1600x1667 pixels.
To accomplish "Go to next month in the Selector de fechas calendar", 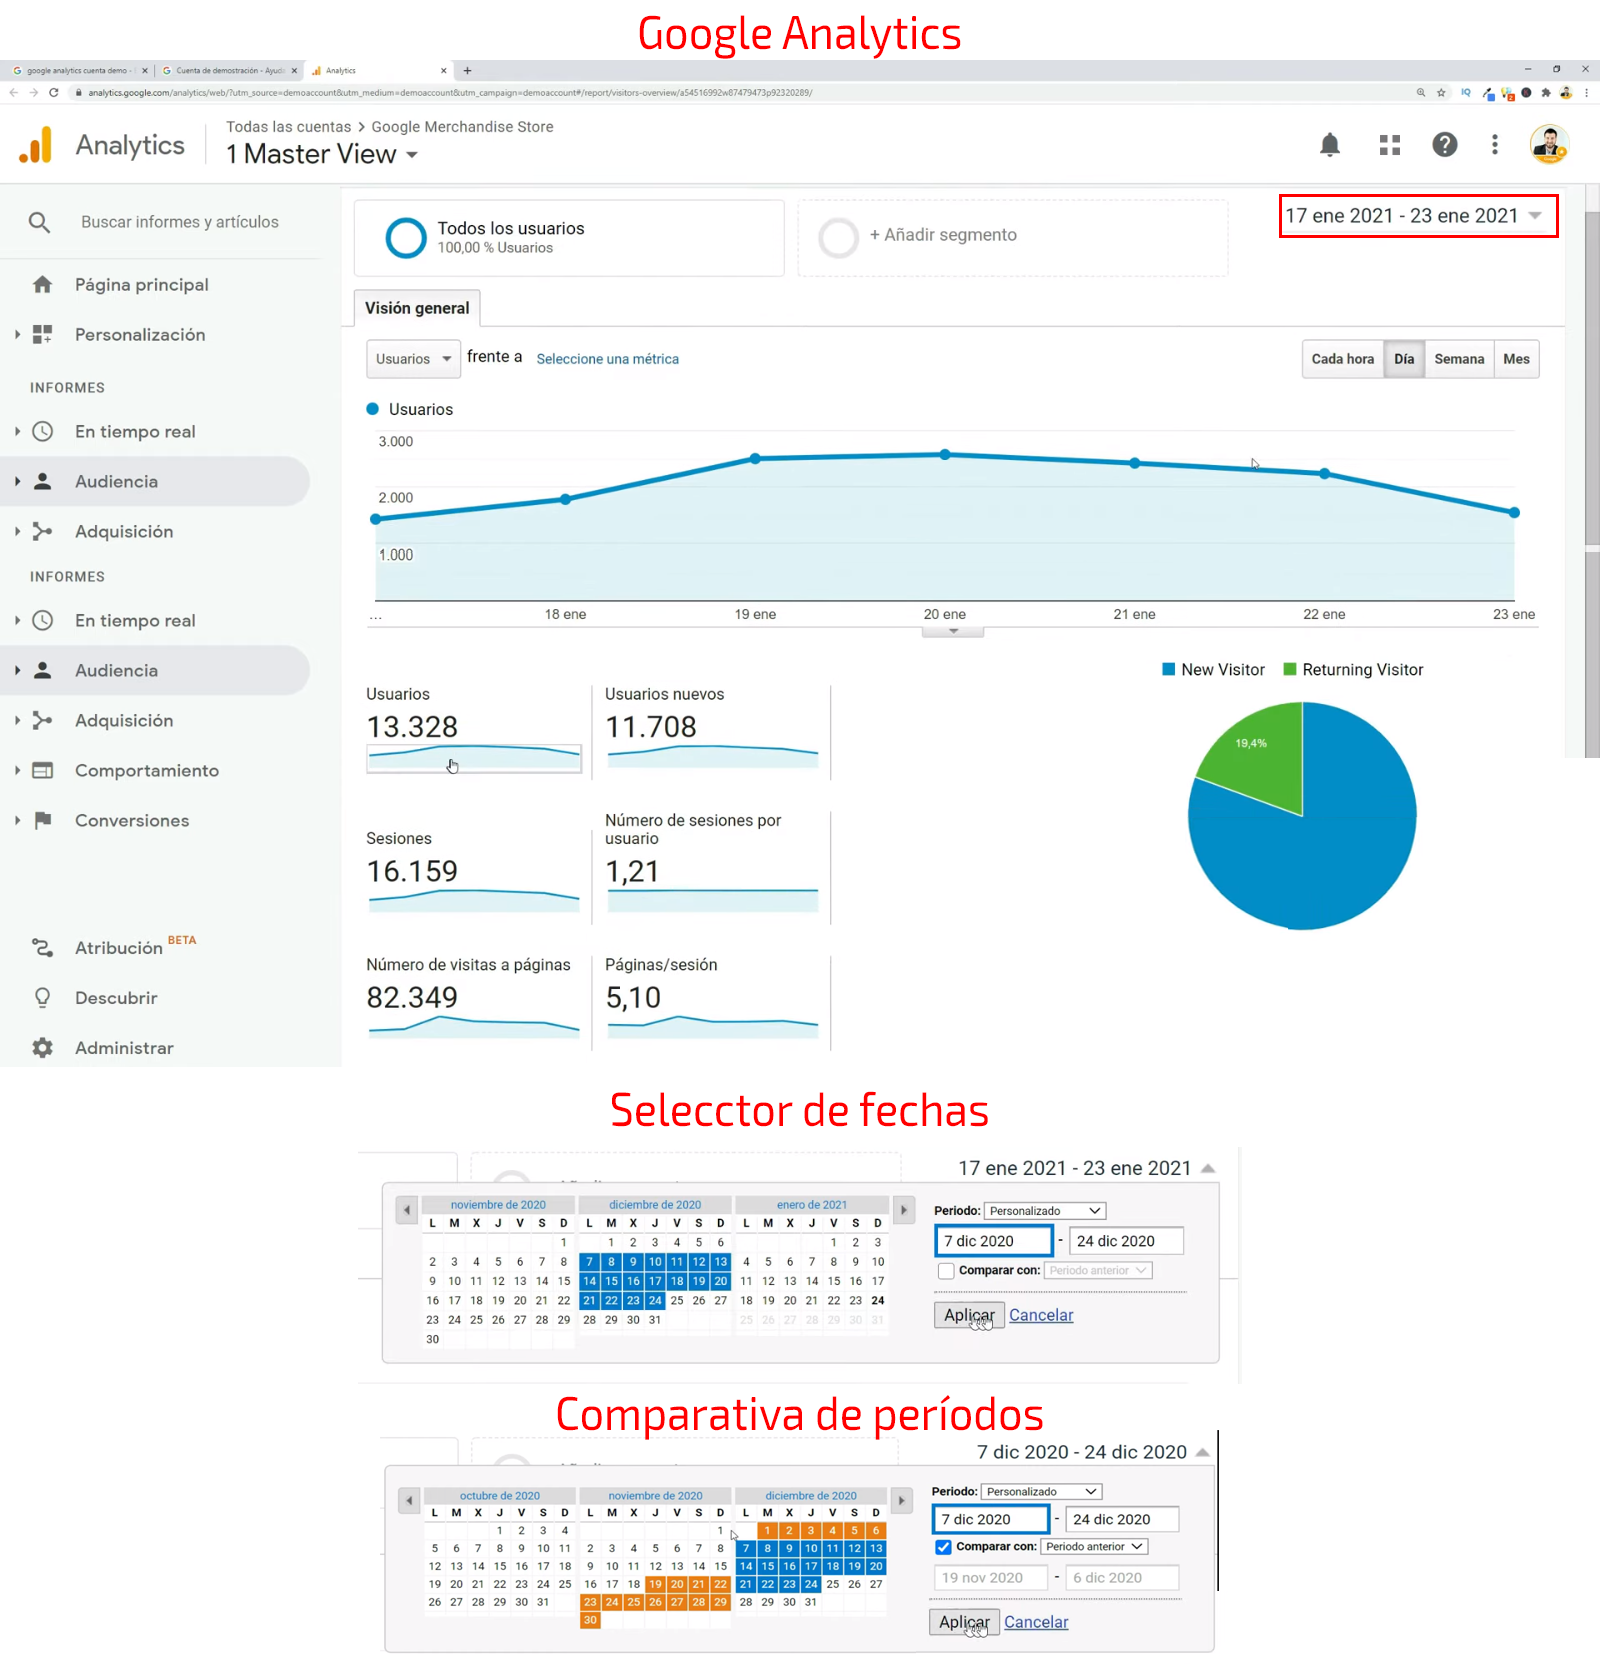I will [x=904, y=1210].
